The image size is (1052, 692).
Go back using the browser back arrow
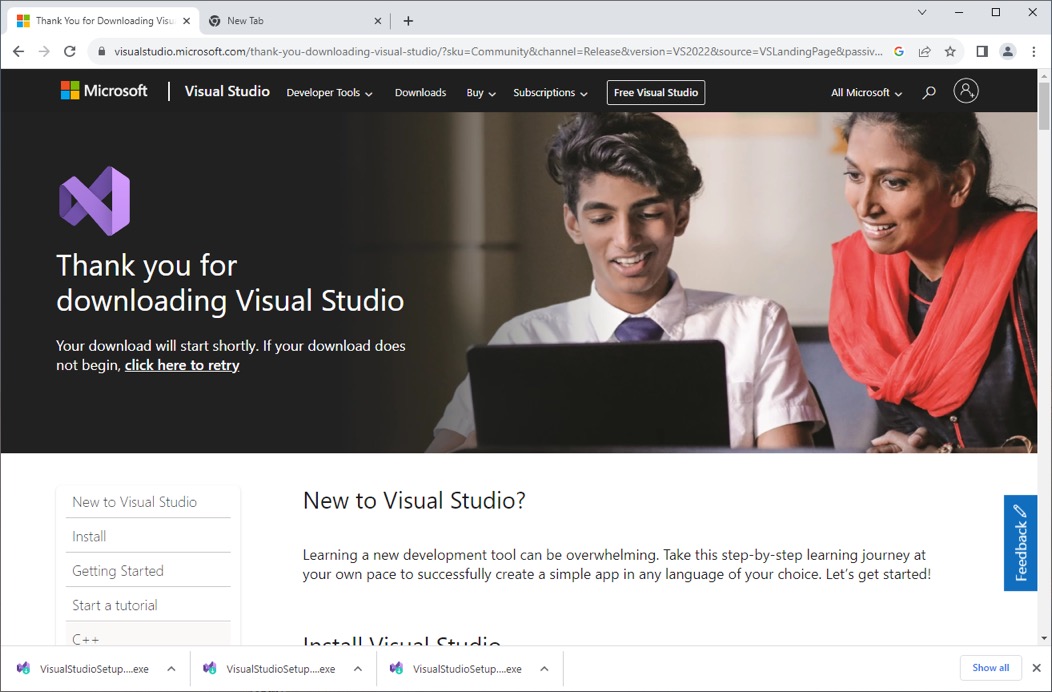(x=18, y=51)
